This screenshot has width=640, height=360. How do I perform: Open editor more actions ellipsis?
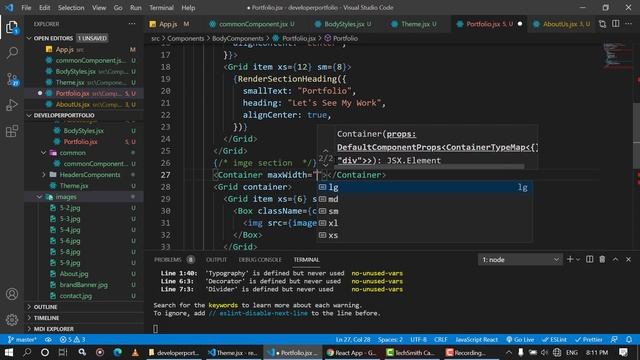click(629, 24)
